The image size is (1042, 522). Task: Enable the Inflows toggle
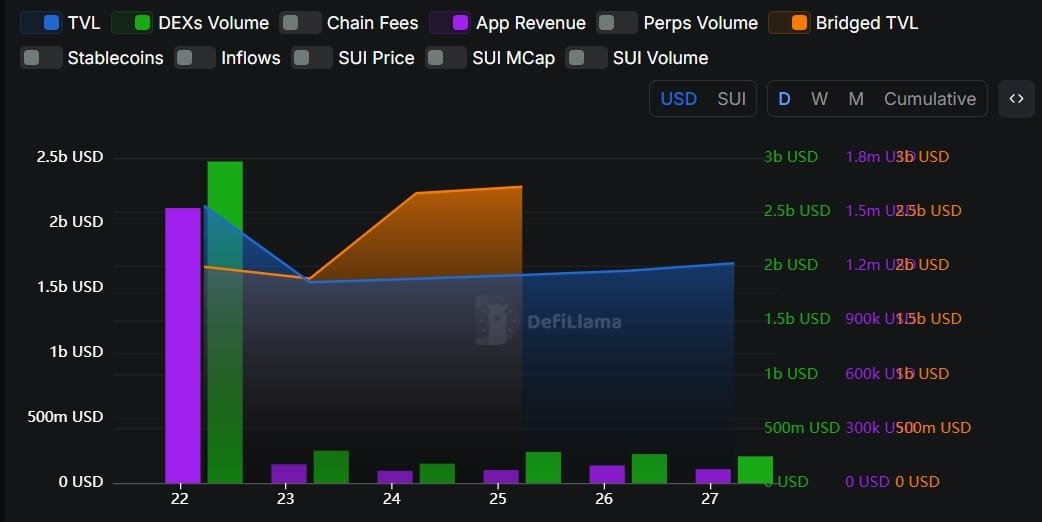[x=195, y=58]
